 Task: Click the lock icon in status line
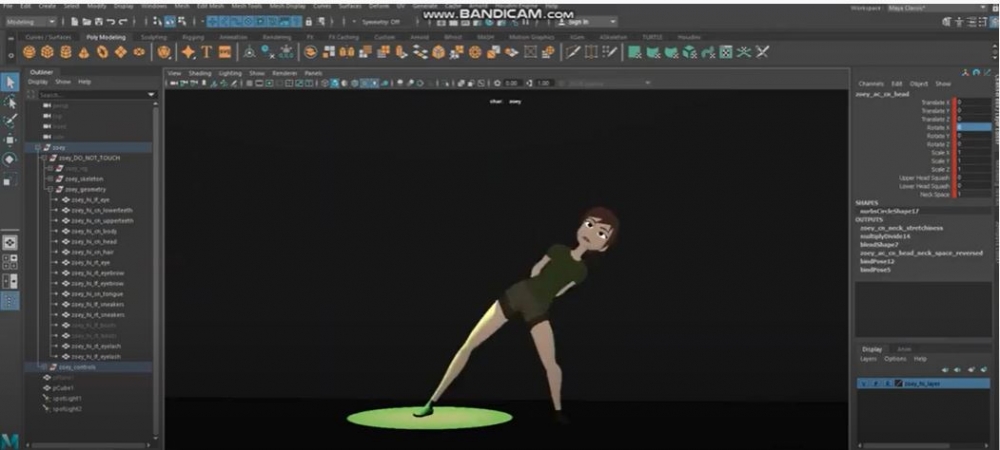click(309, 22)
